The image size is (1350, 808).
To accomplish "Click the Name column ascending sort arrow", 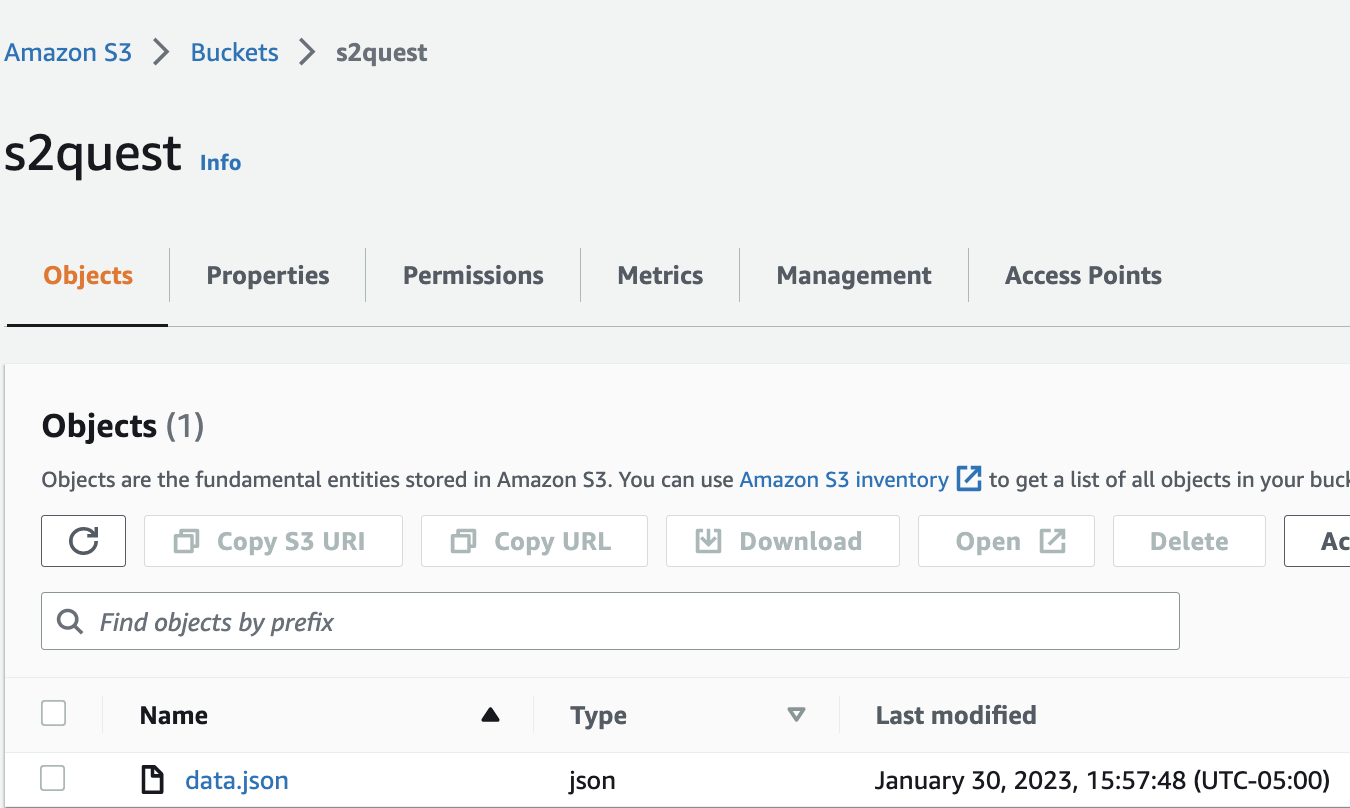I will pos(490,715).
